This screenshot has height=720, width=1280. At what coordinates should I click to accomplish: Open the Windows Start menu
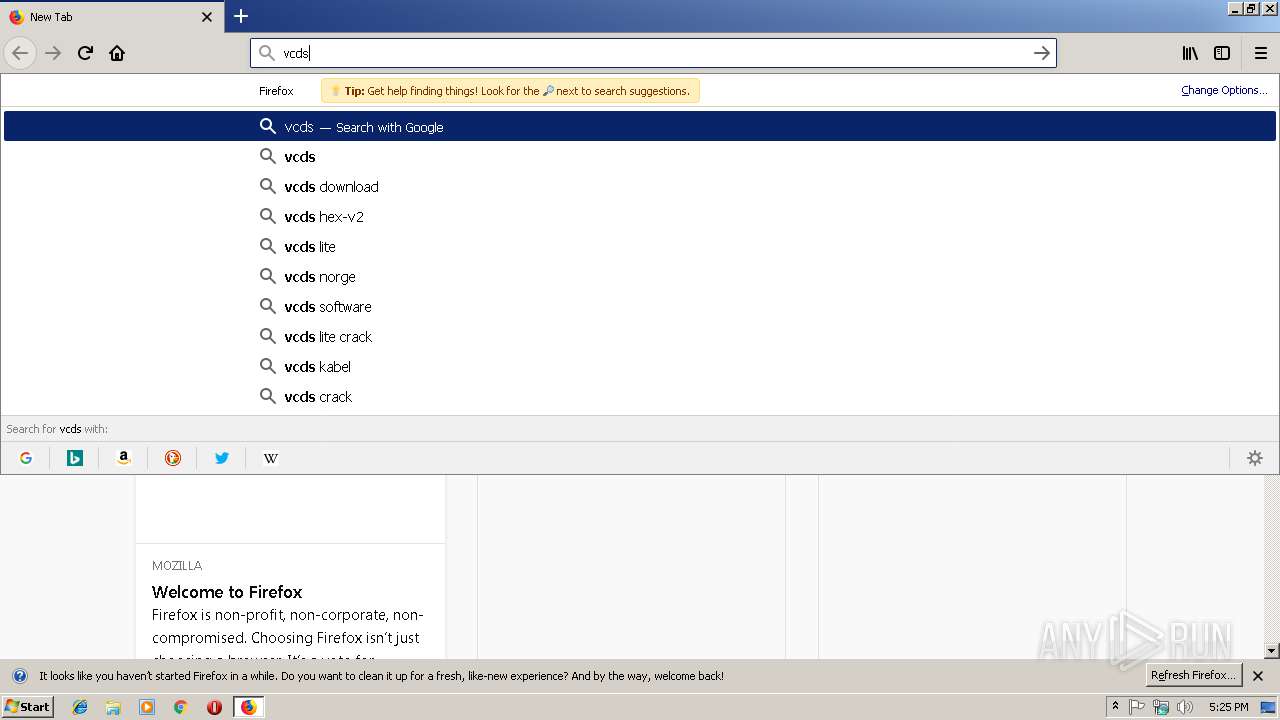(x=27, y=706)
